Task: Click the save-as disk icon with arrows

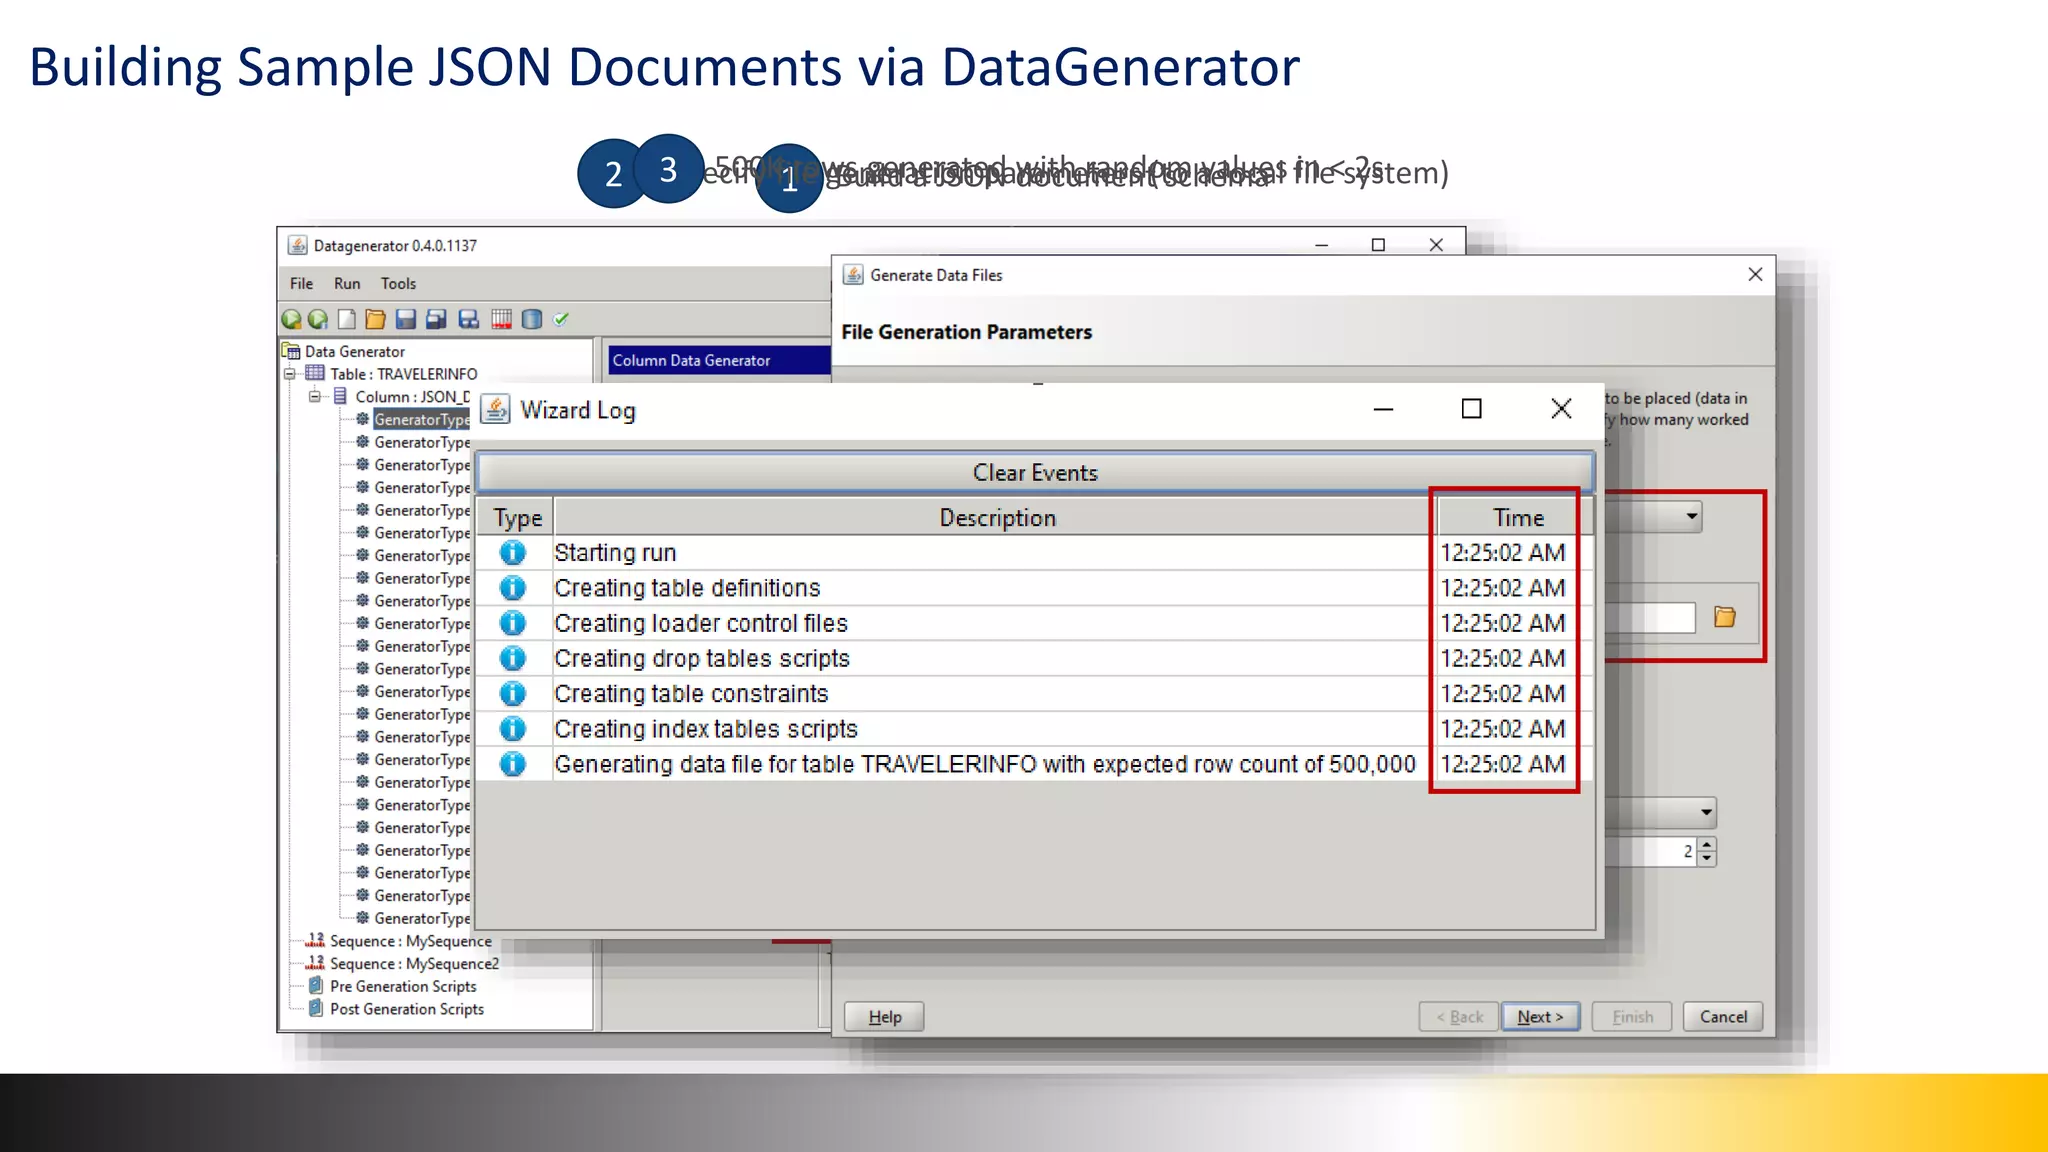Action: [x=468, y=319]
